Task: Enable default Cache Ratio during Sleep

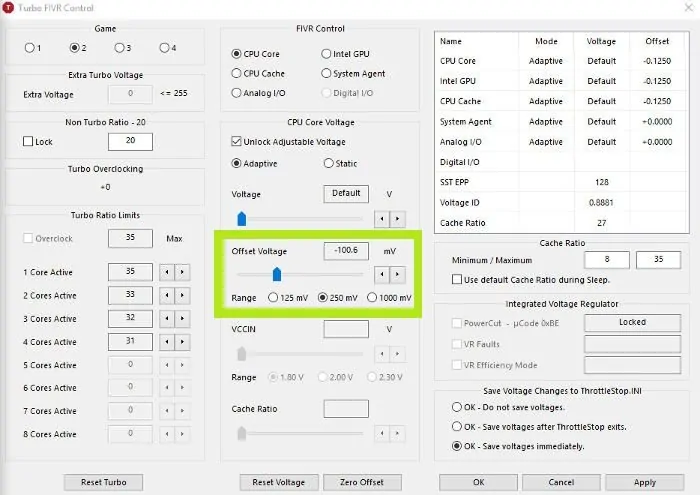Action: click(457, 280)
